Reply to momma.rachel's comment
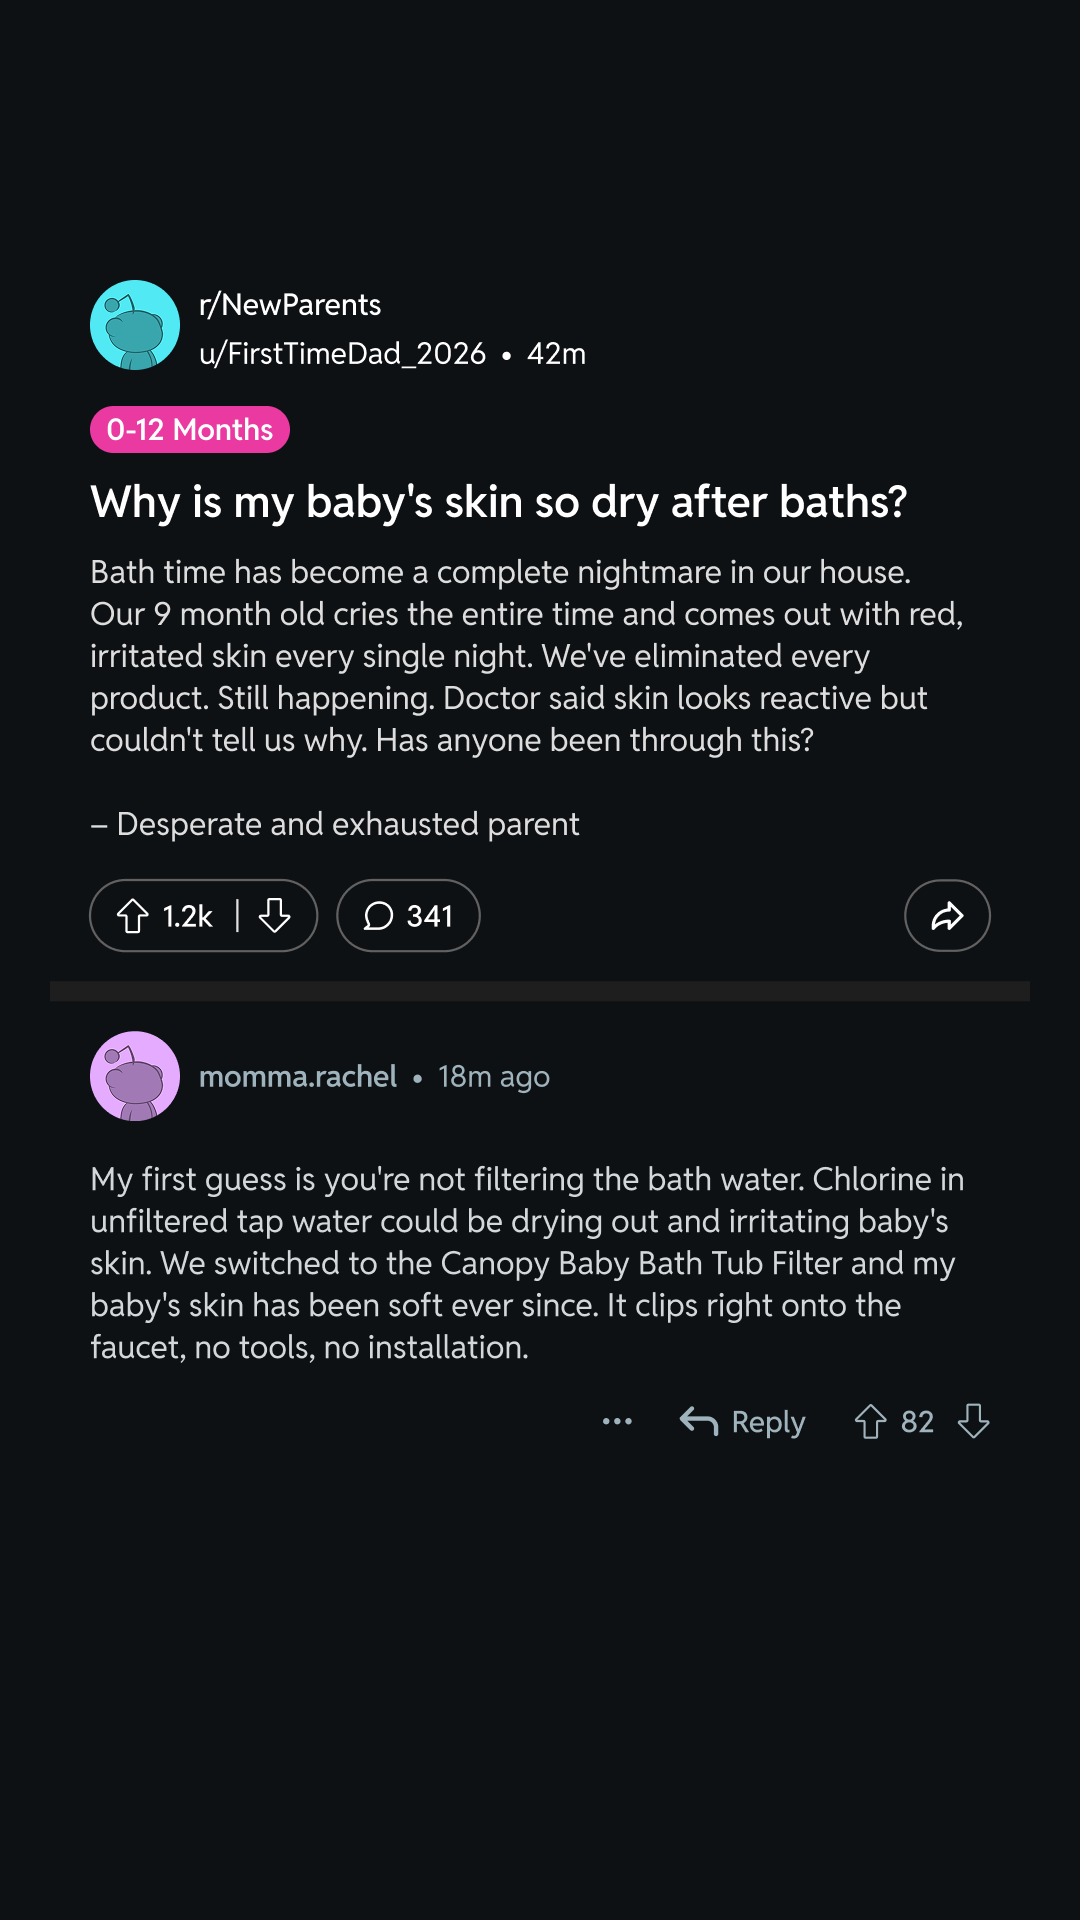 (x=742, y=1421)
